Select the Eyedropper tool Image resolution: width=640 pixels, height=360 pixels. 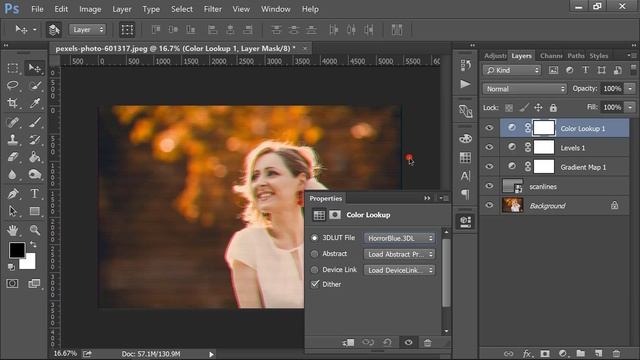coord(35,103)
